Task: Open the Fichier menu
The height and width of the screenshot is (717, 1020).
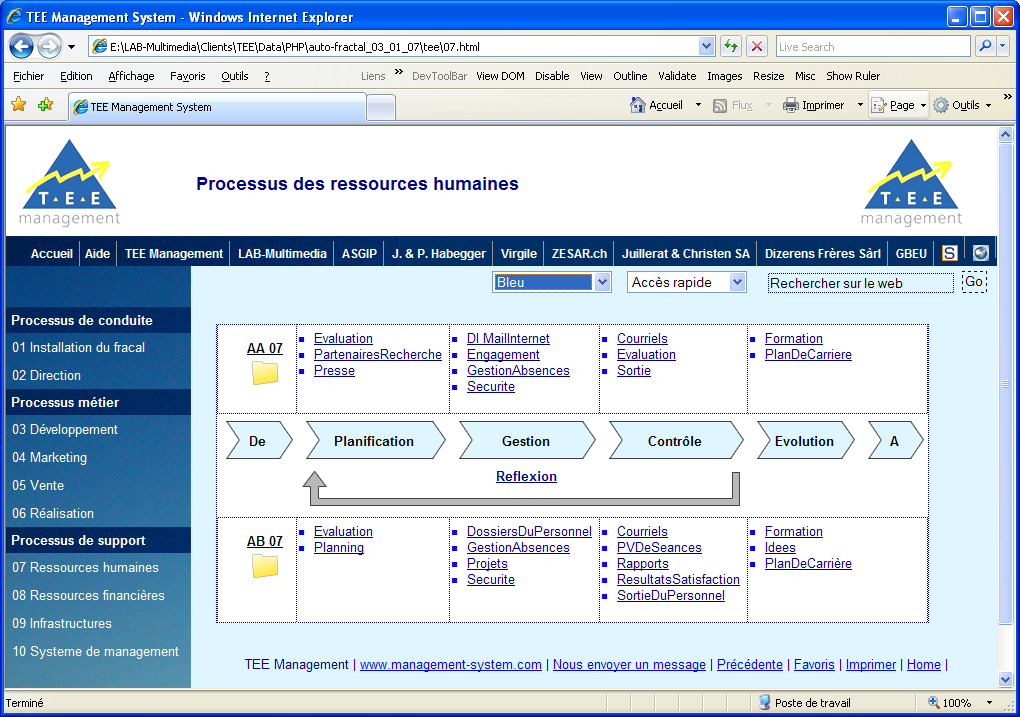Action: [x=29, y=76]
